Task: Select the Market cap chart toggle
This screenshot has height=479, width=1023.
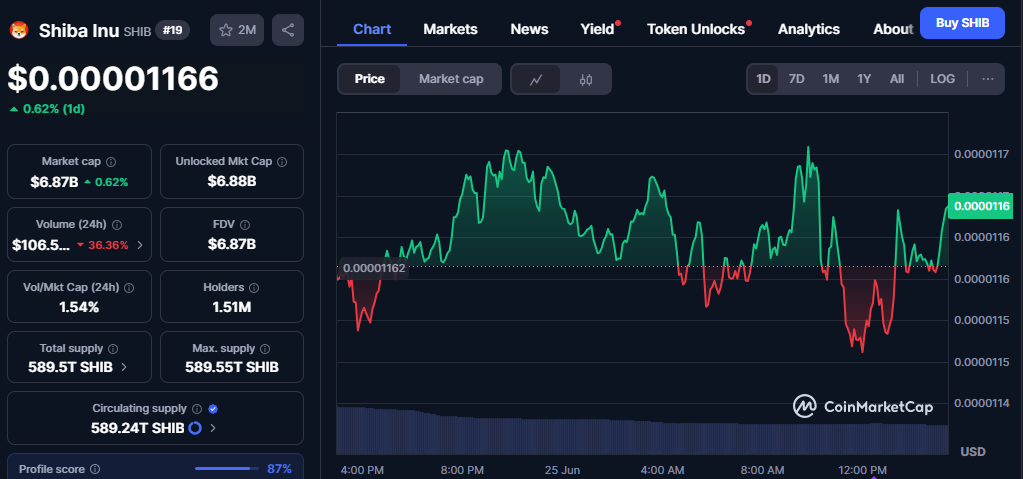Action: (451, 79)
